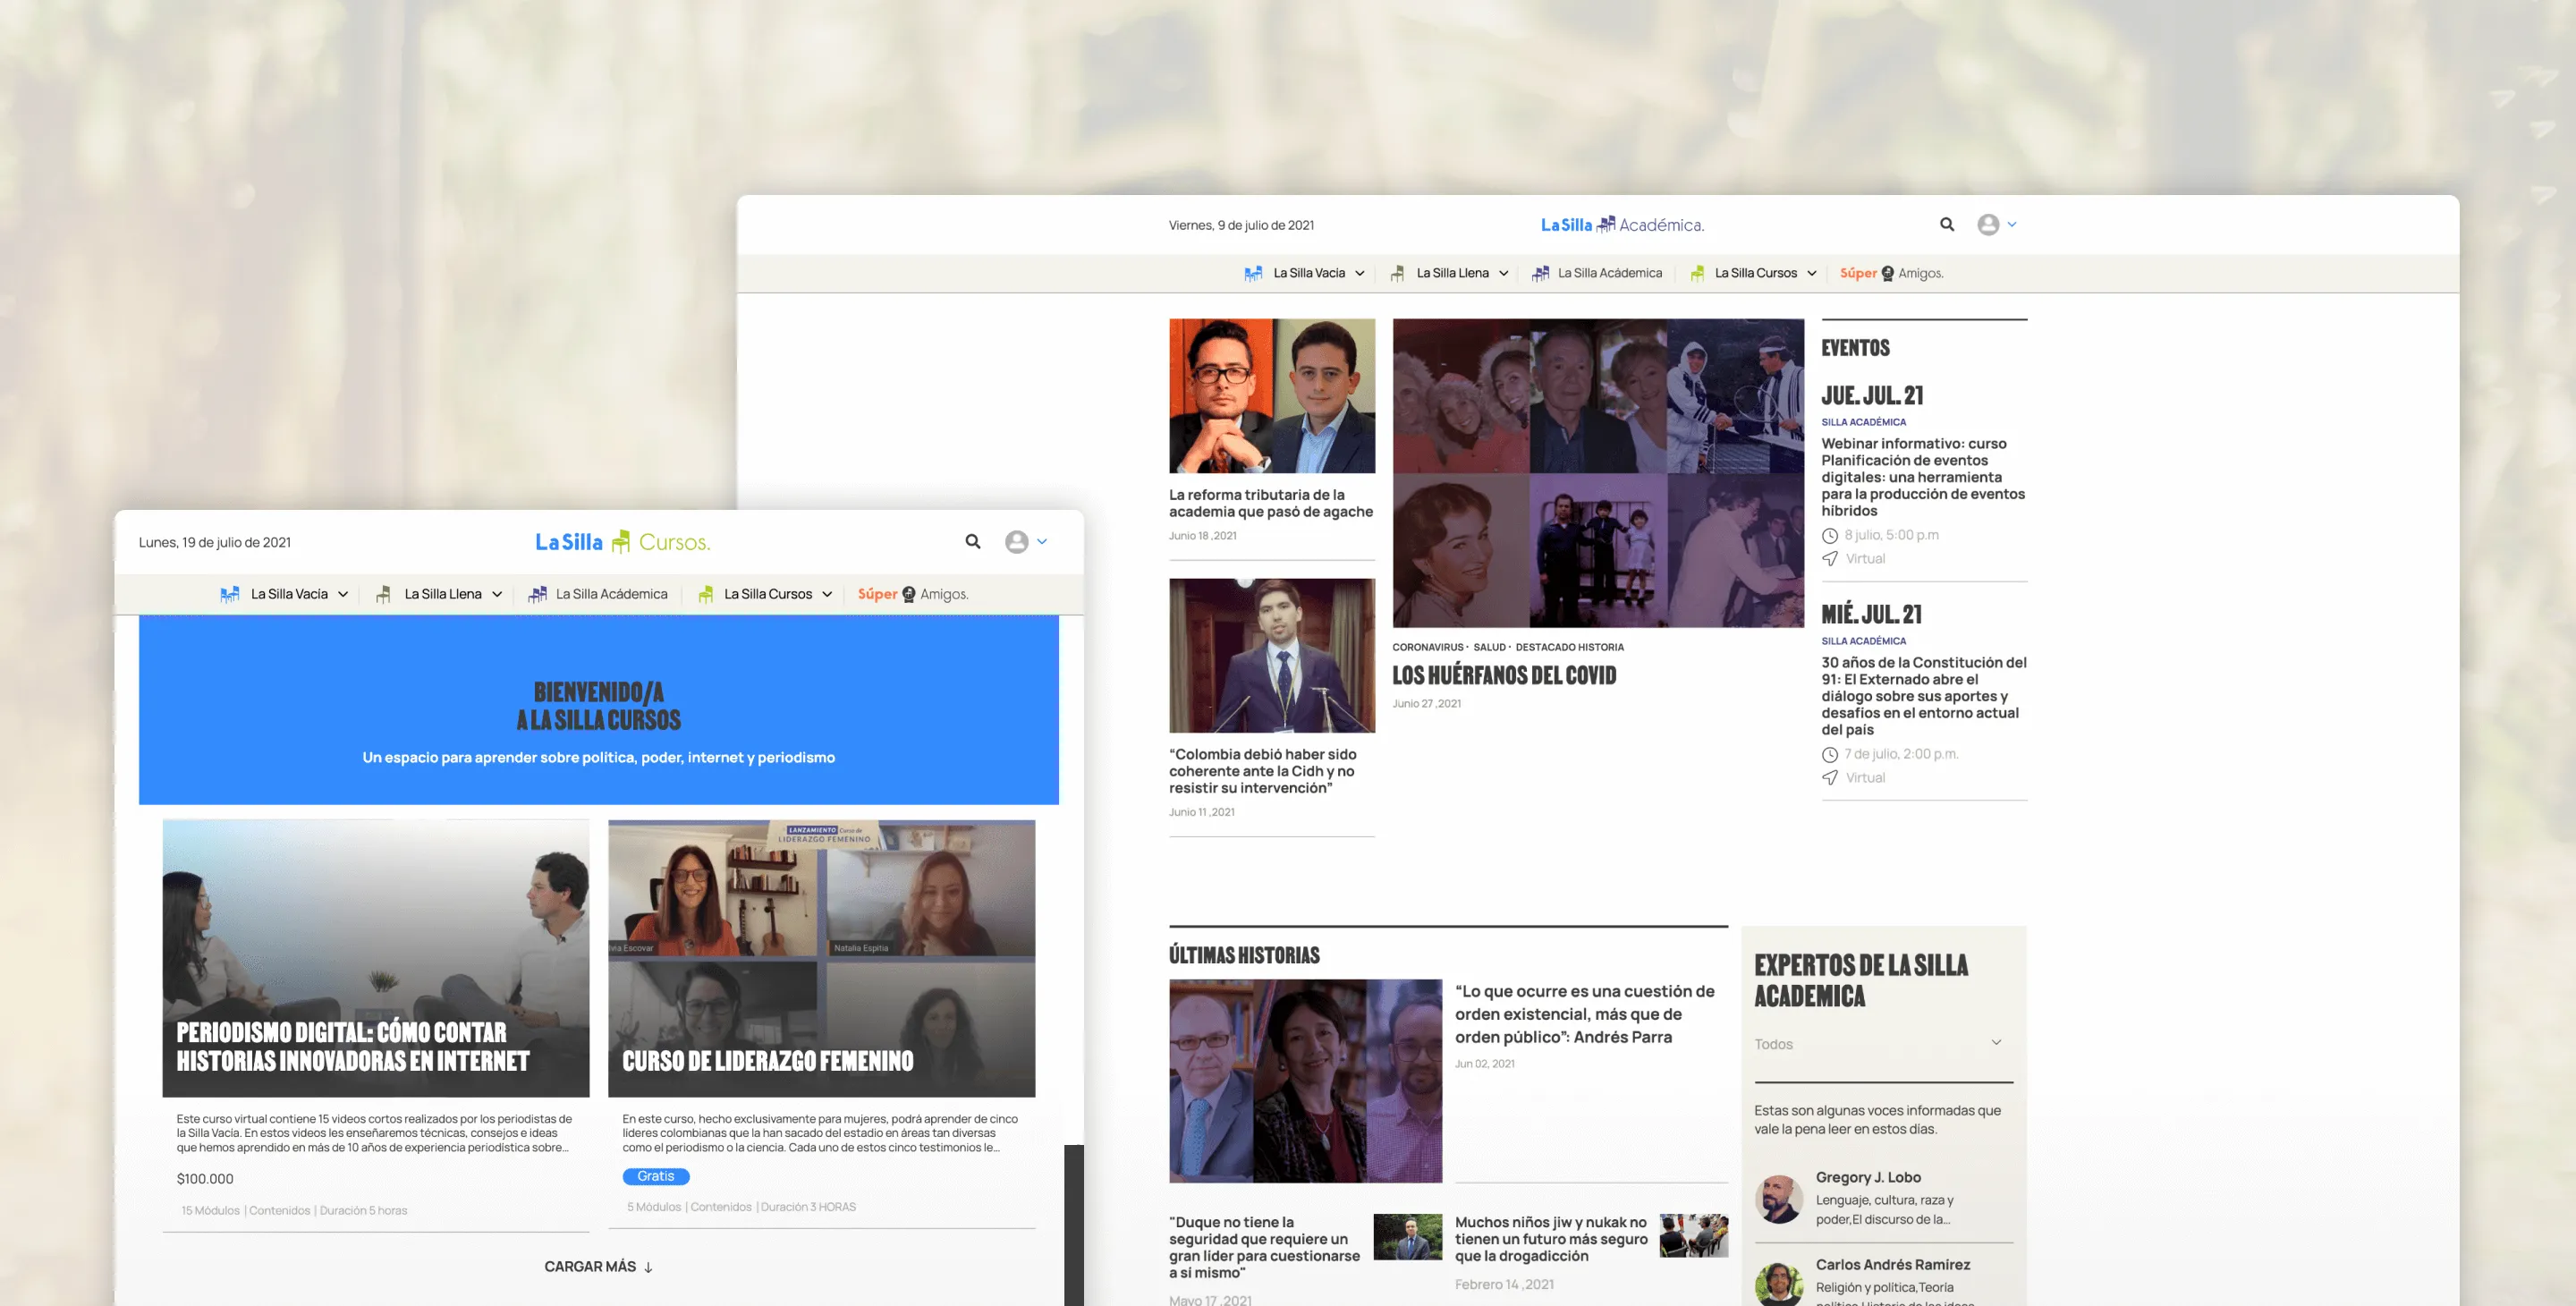Click the La Silla Llena chair icon in the Académica window nav
The width and height of the screenshot is (2576, 1306).
click(x=1398, y=273)
